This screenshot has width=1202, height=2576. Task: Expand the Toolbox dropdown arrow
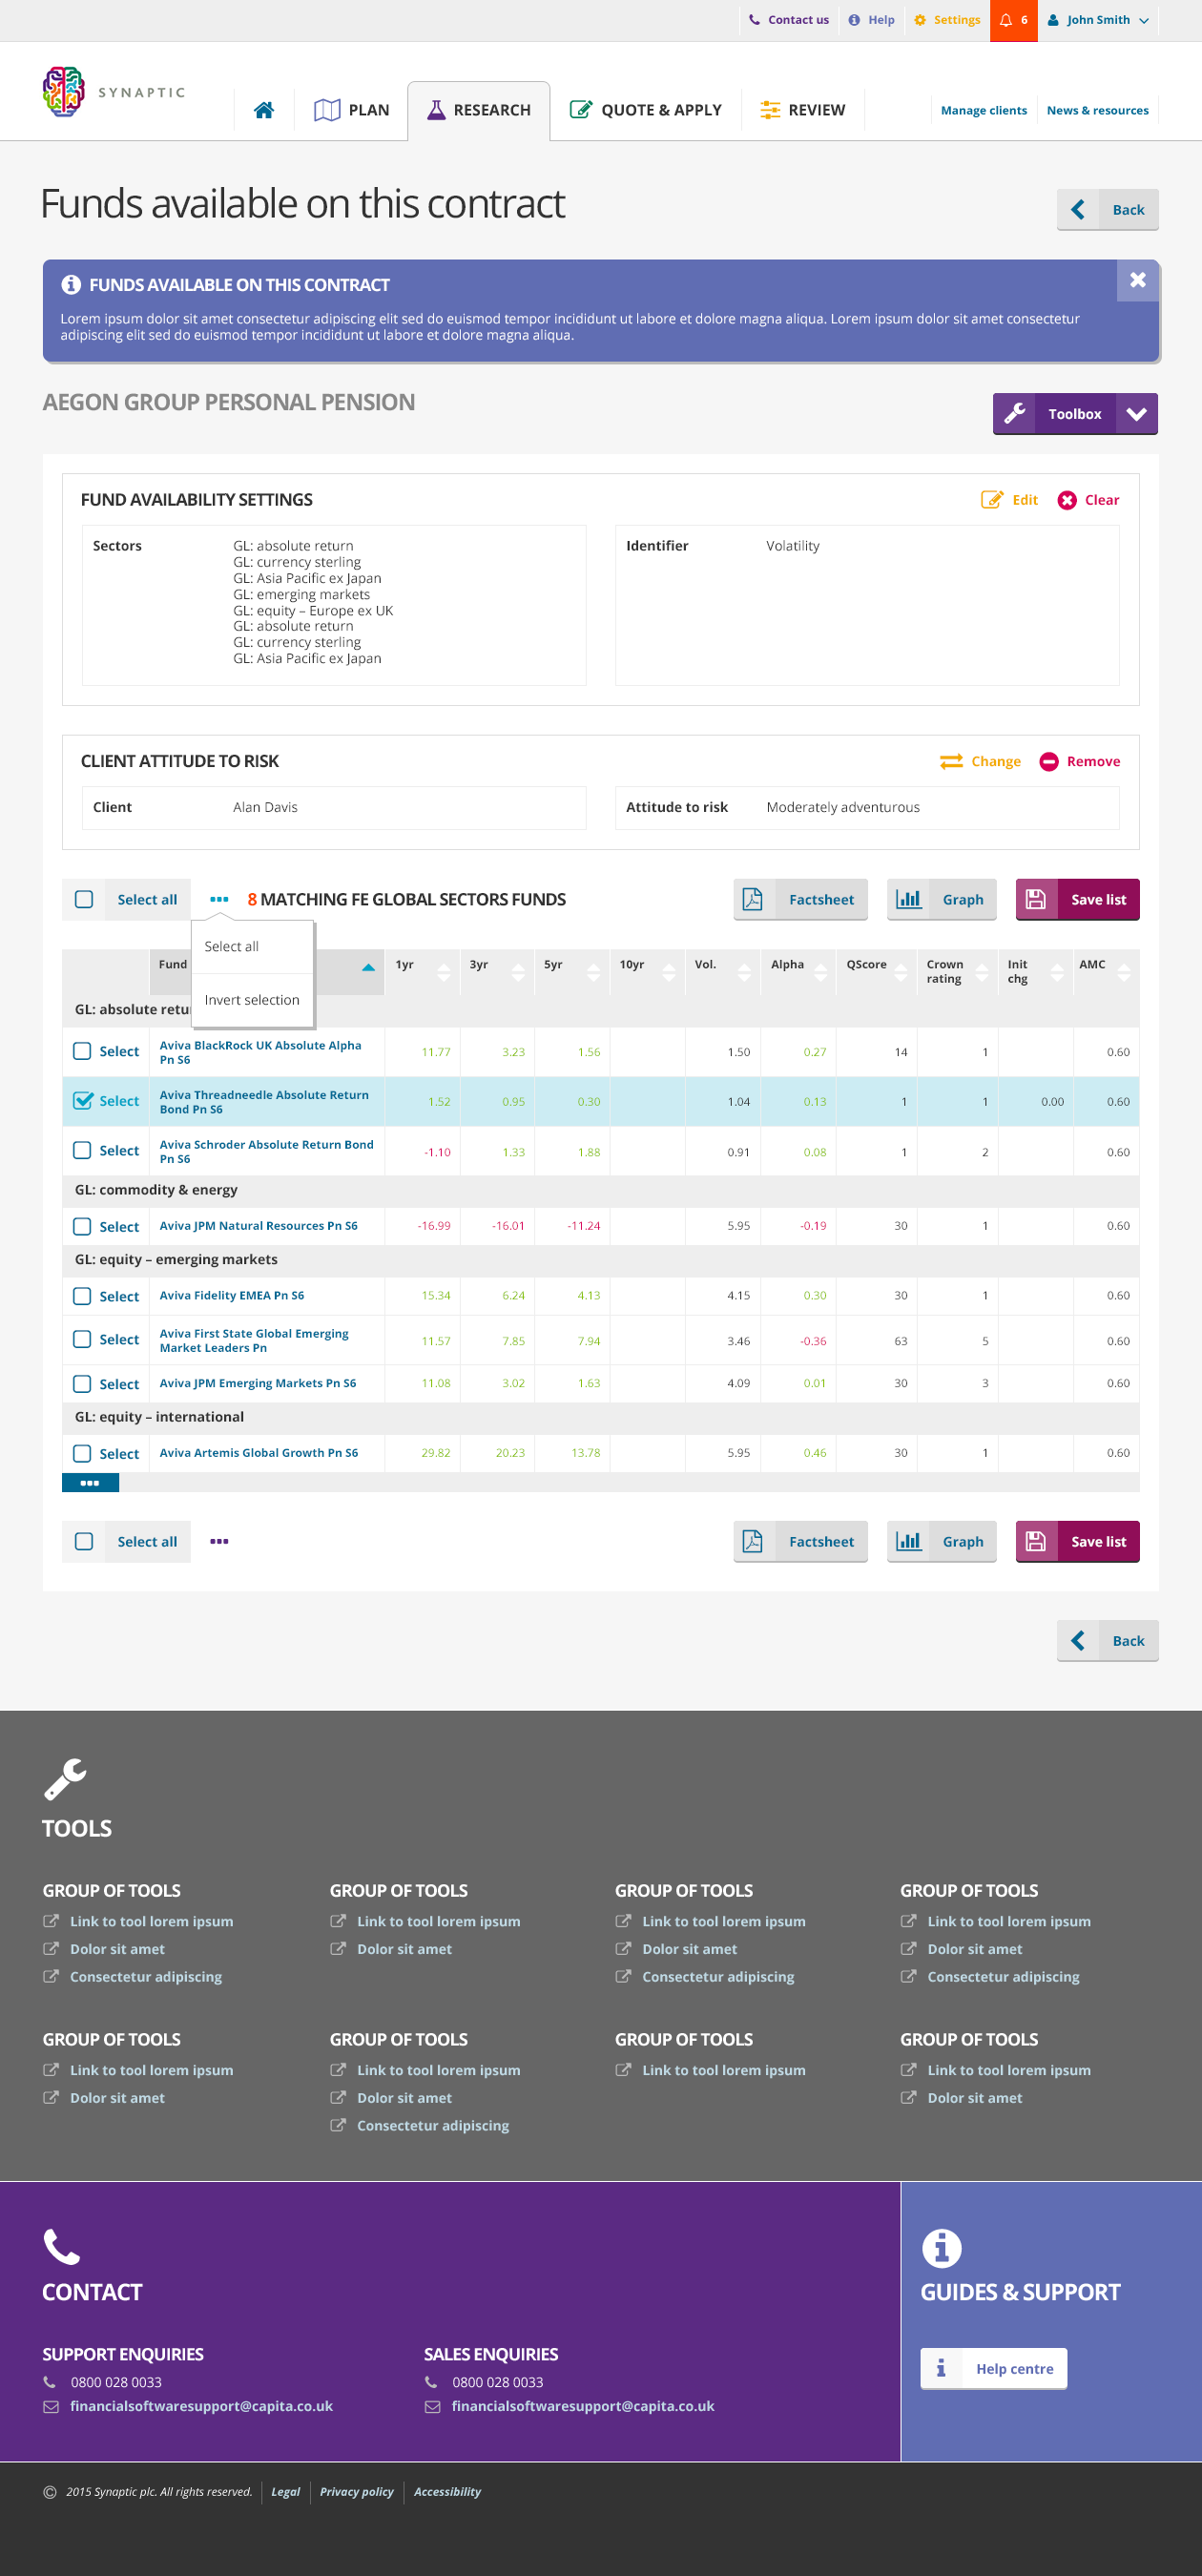tap(1136, 414)
